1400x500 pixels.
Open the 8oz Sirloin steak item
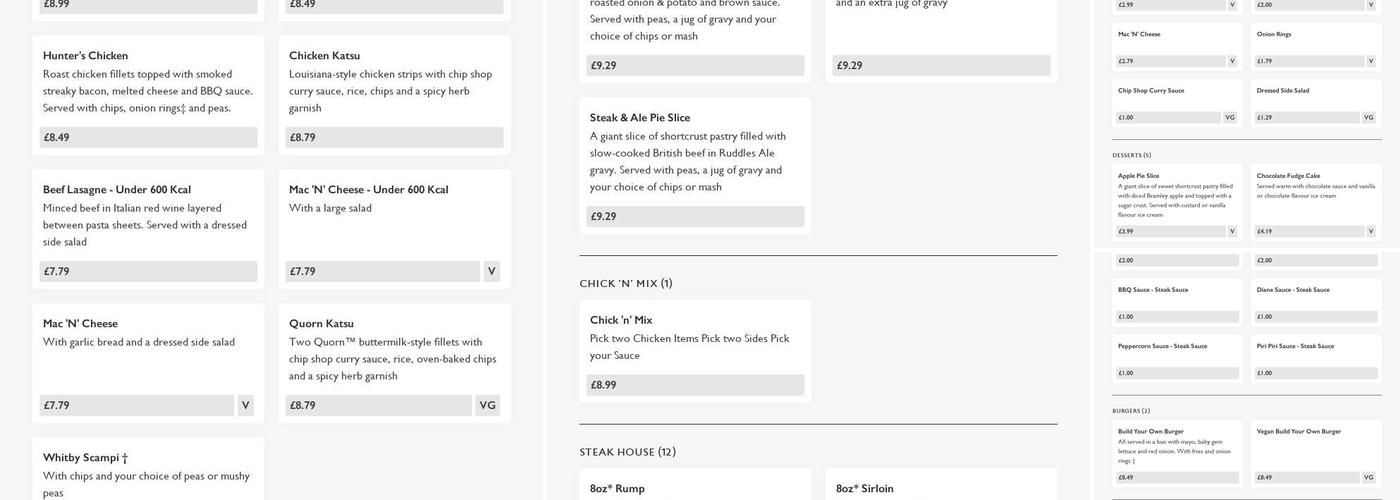[865, 488]
